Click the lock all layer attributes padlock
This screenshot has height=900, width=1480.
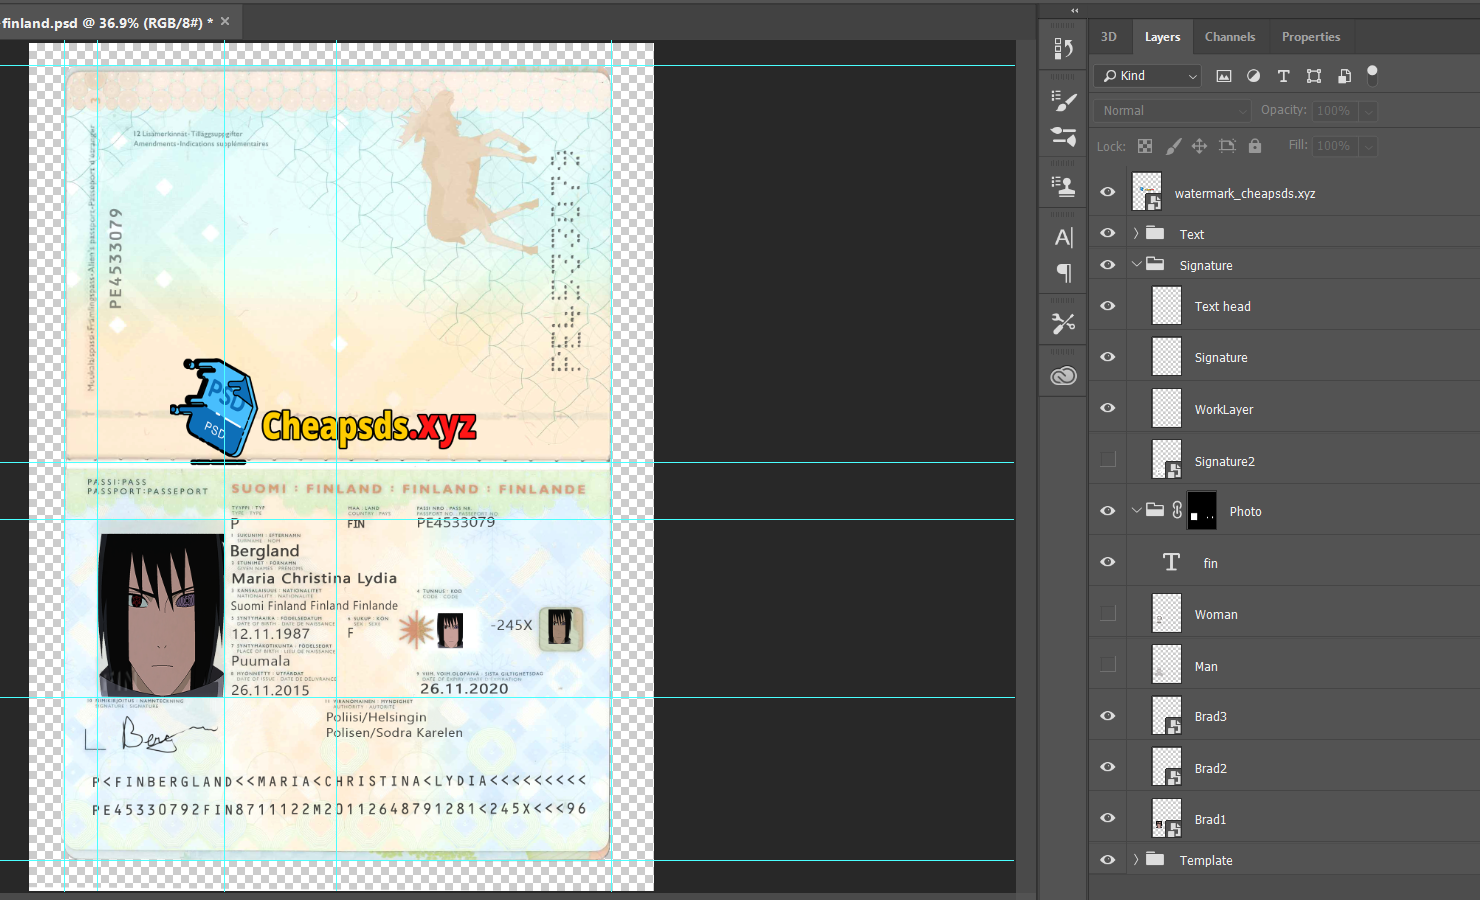click(1255, 146)
